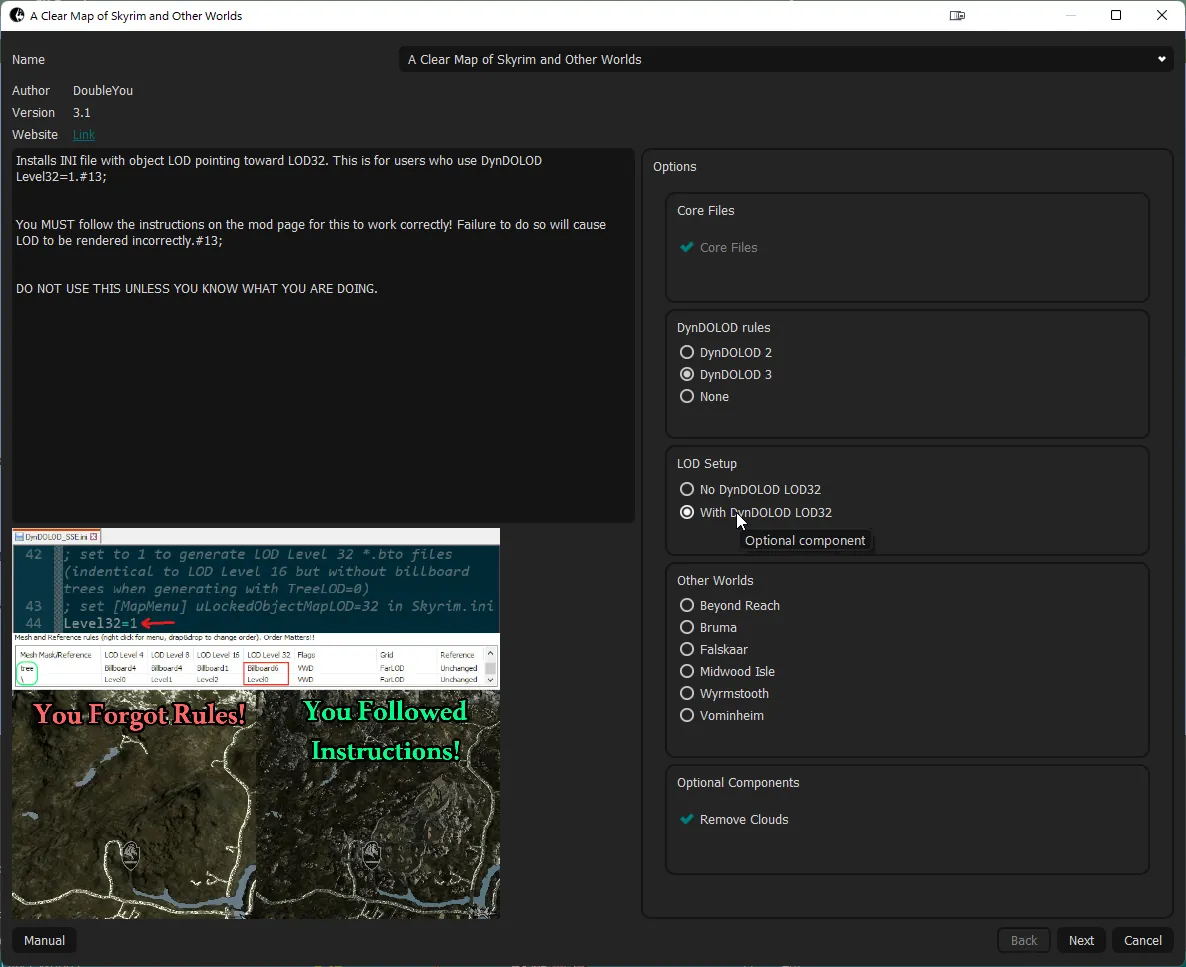Click the Back button
1186x967 pixels.
click(x=1023, y=941)
